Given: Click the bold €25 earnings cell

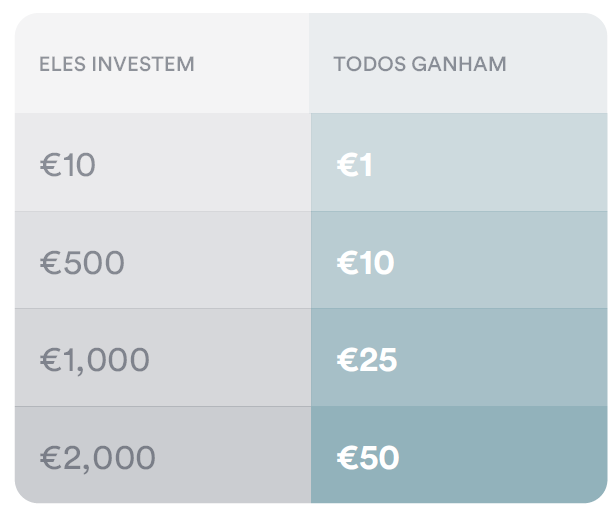Looking at the screenshot, I should click(x=367, y=360).
